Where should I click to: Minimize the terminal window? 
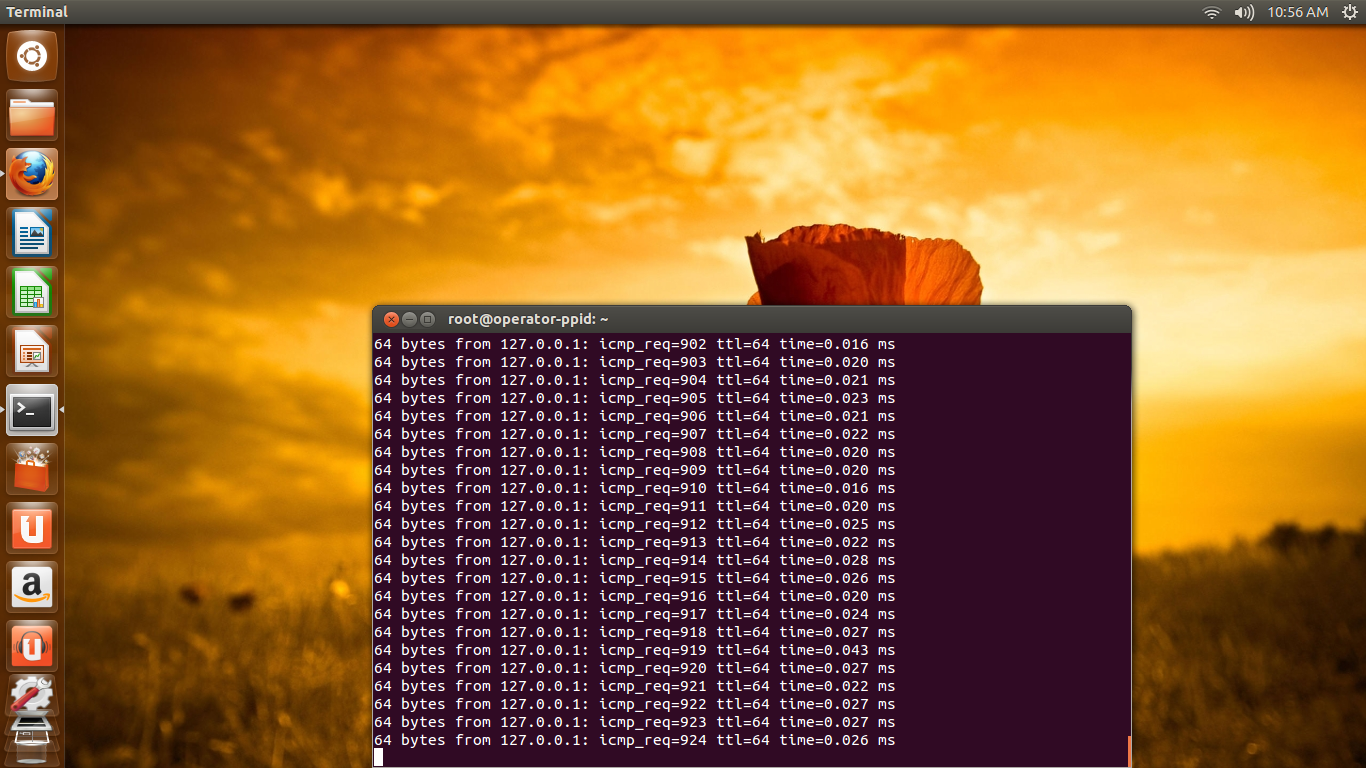[409, 319]
